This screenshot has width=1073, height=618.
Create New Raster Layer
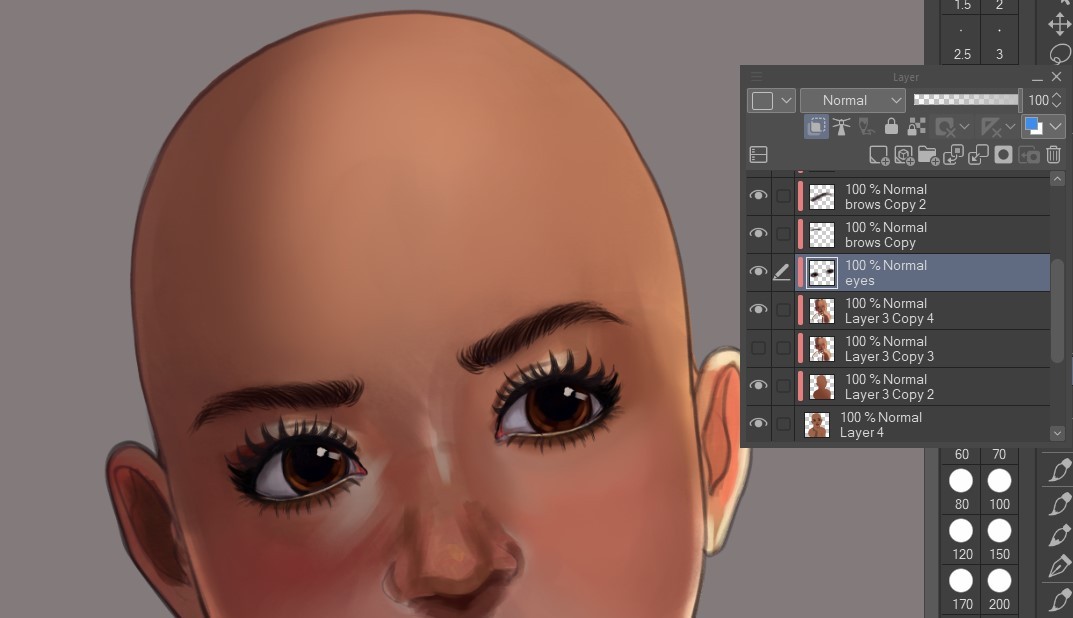click(879, 155)
